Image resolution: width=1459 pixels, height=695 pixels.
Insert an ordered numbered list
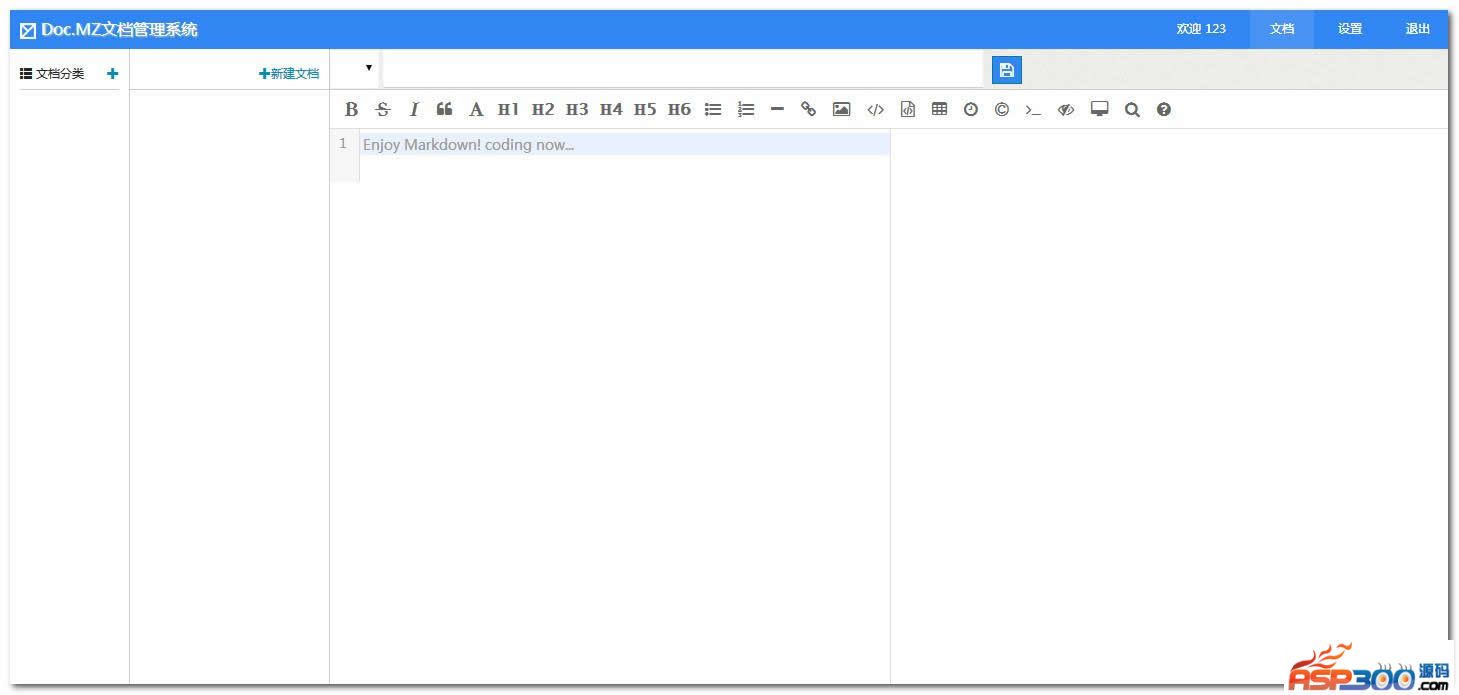pos(746,110)
